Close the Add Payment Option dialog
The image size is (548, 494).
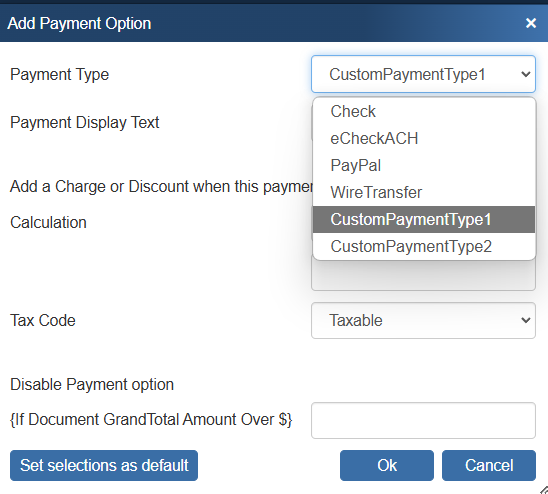coord(531,23)
